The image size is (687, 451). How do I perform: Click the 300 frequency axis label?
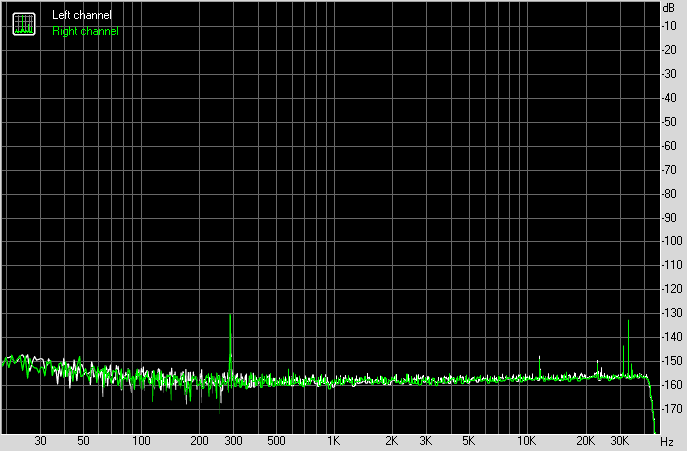coord(234,441)
